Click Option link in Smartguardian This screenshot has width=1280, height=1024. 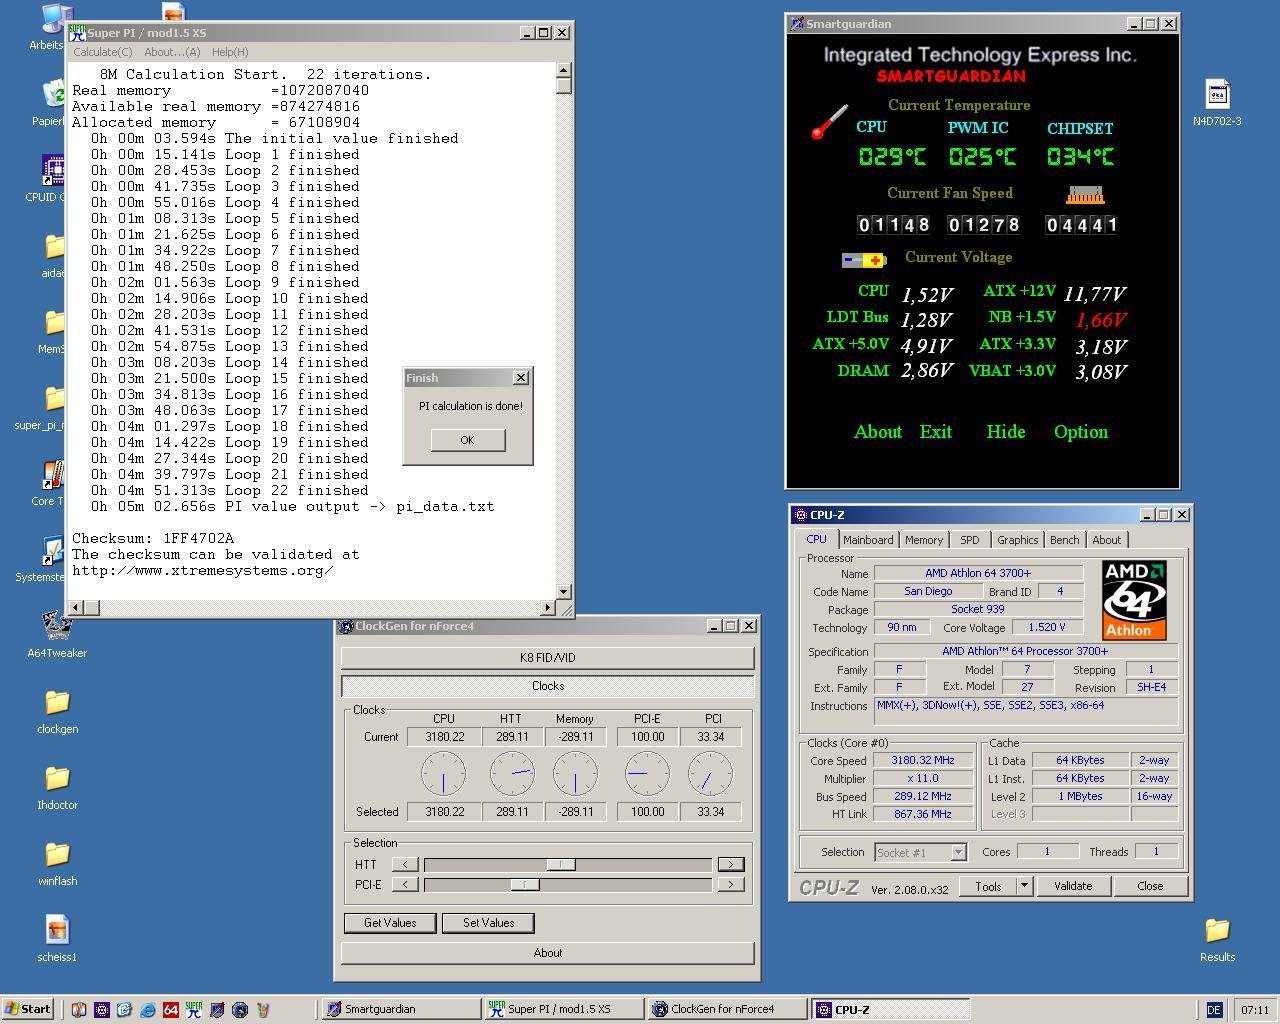click(x=1081, y=432)
